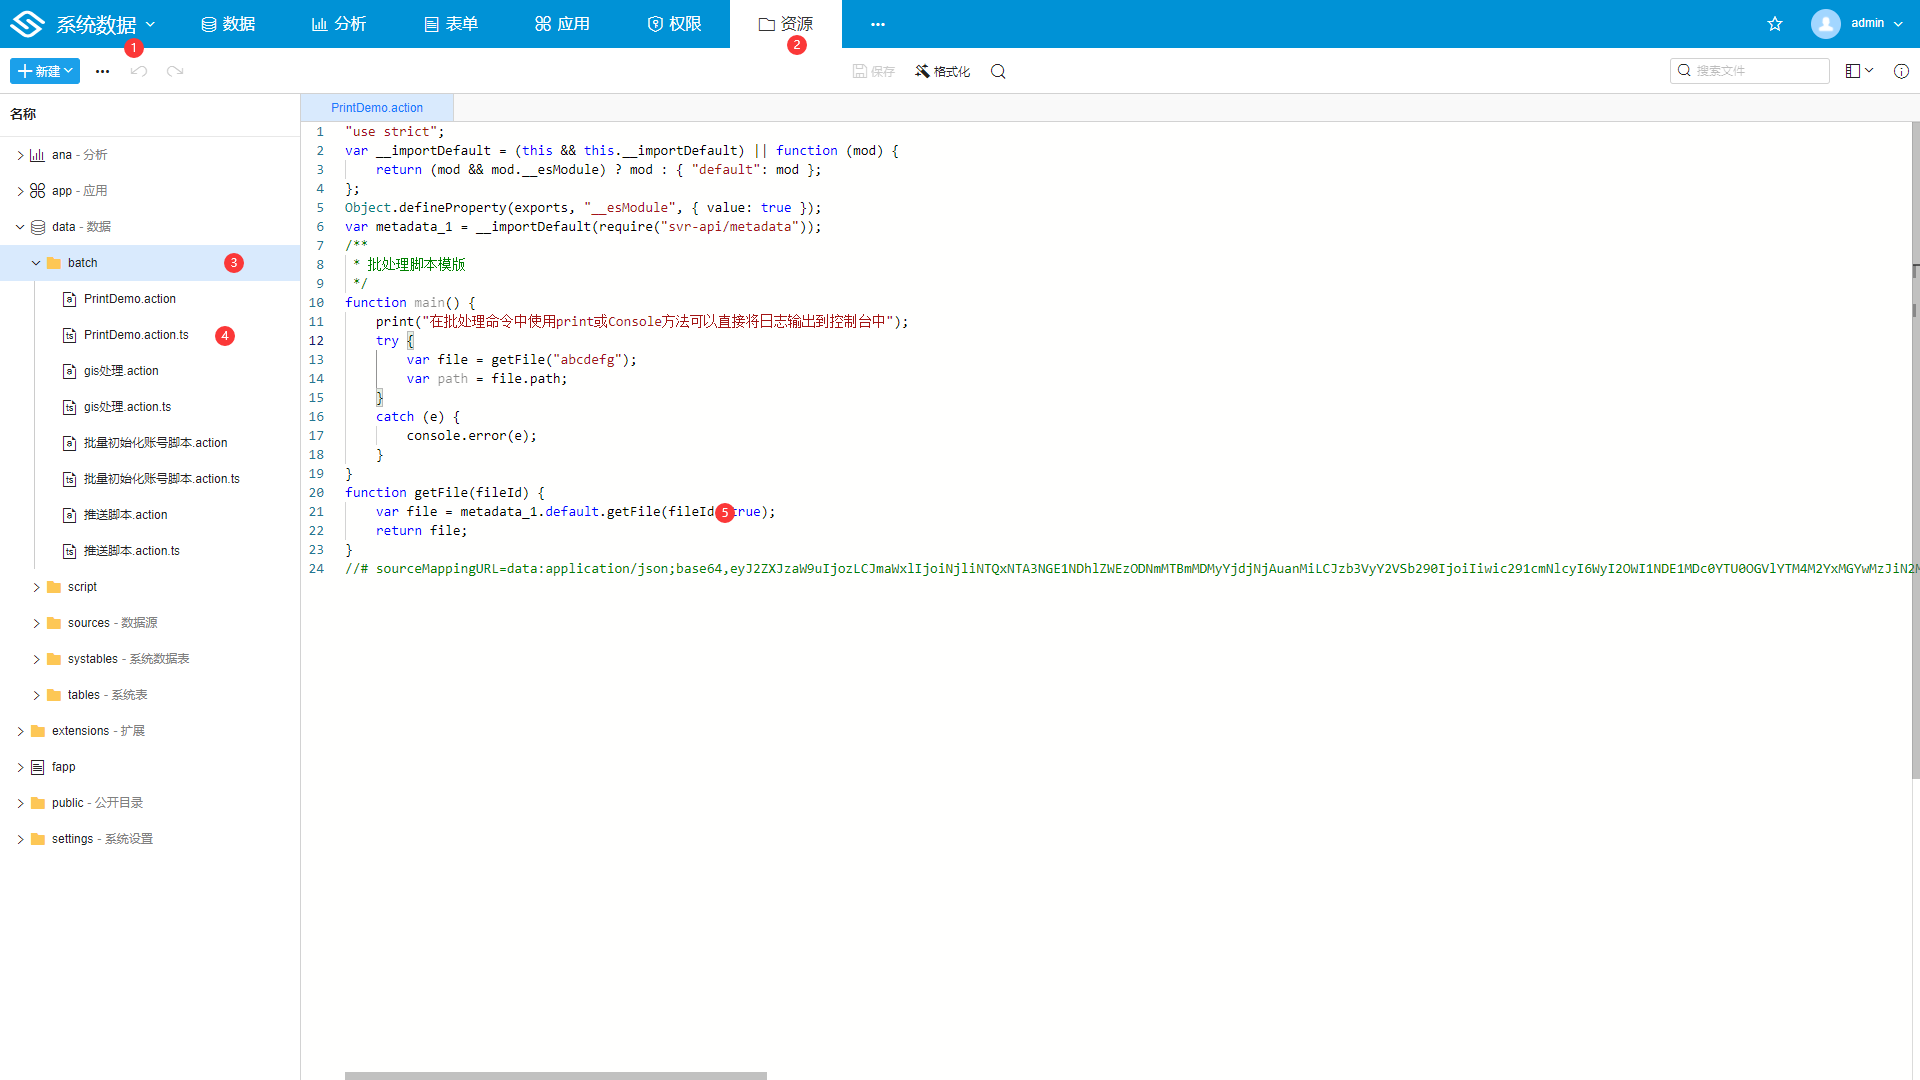Collapse the batch folder
The height and width of the screenshot is (1080, 1920).
click(36, 263)
